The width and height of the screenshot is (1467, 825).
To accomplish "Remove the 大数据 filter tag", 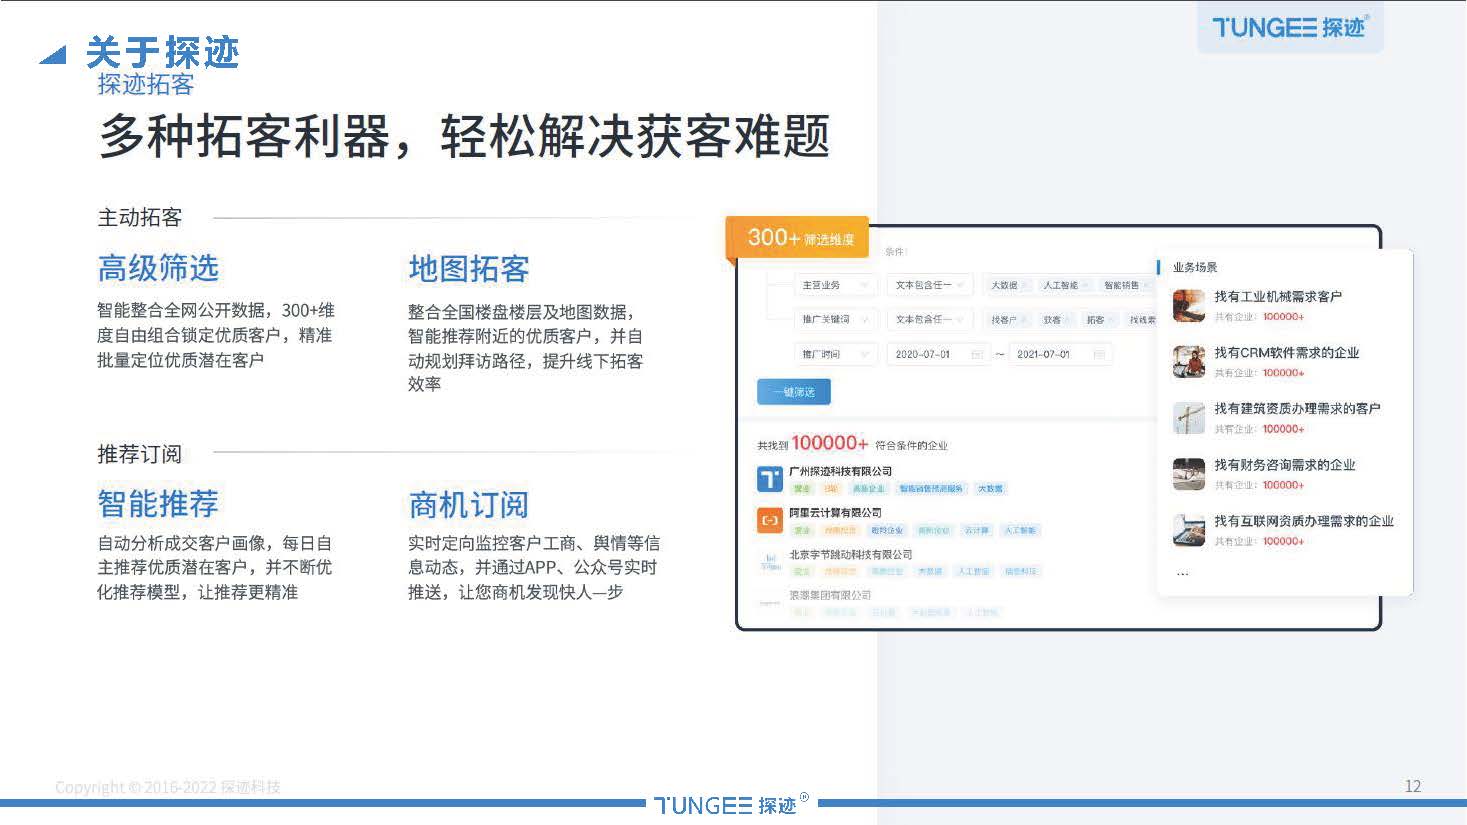I will [1029, 286].
